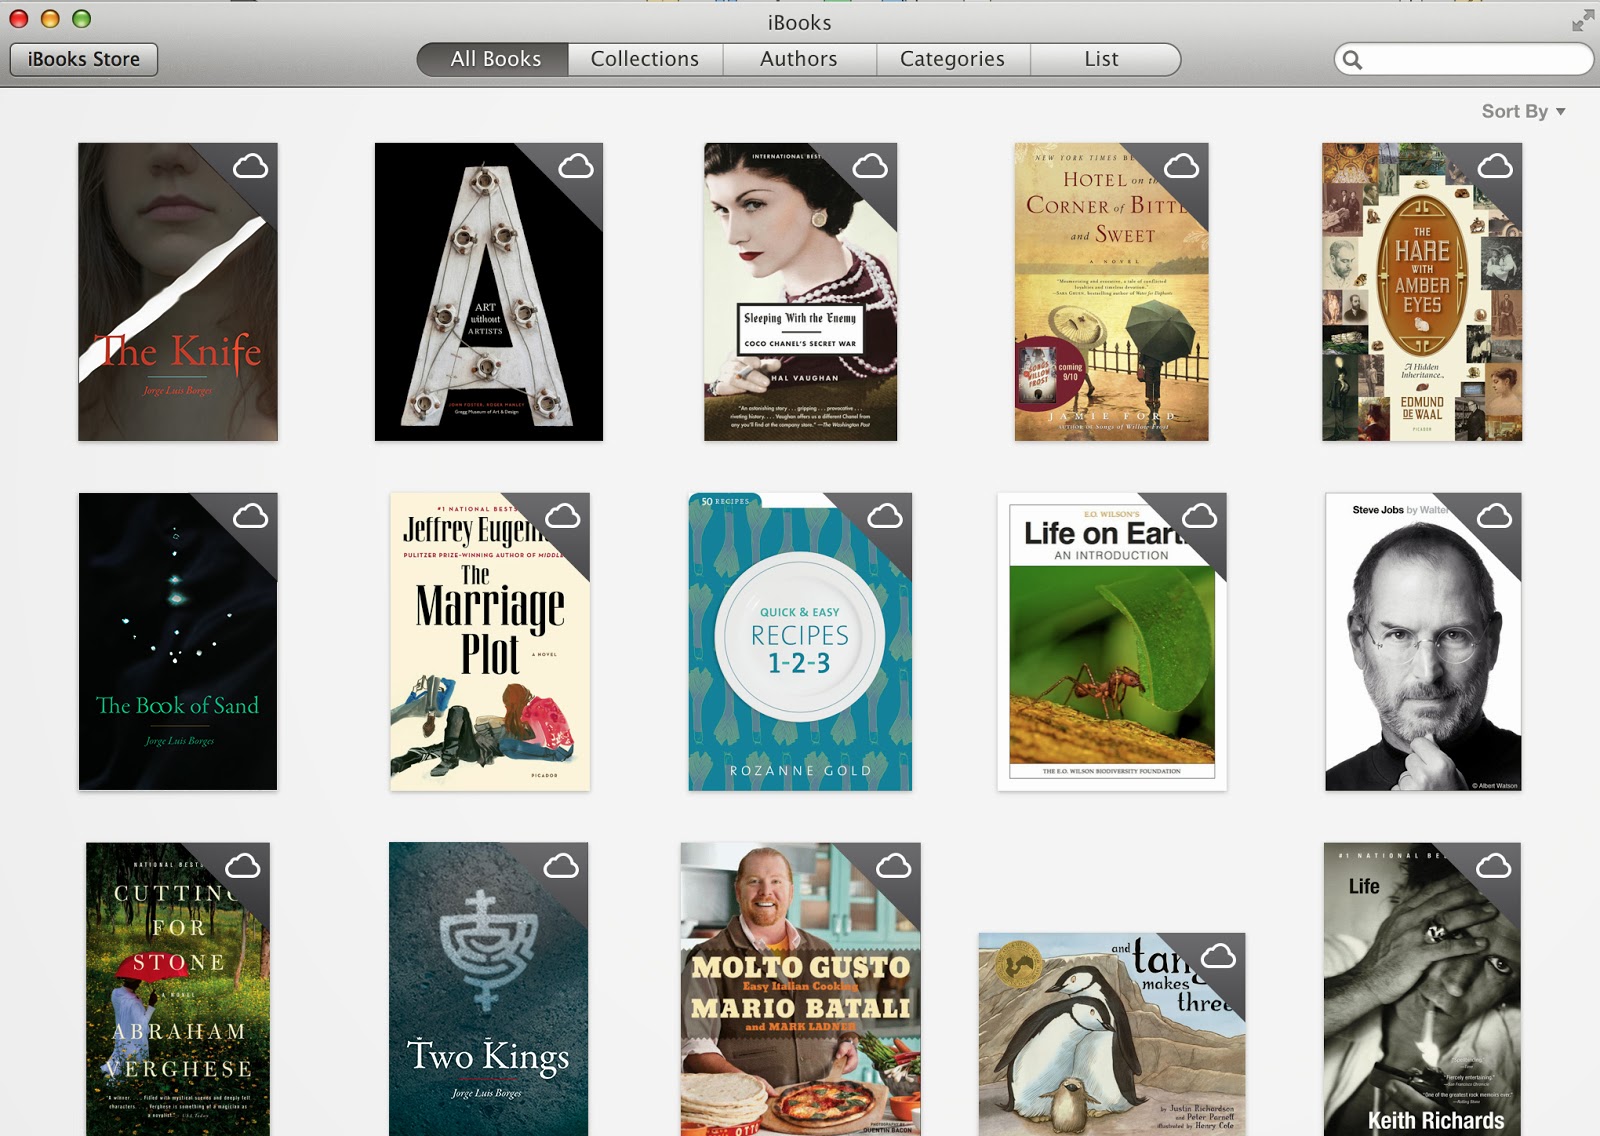This screenshot has width=1600, height=1136.
Task: Click the cloud icon on Keith Richards' Life
Action: [x=1494, y=866]
